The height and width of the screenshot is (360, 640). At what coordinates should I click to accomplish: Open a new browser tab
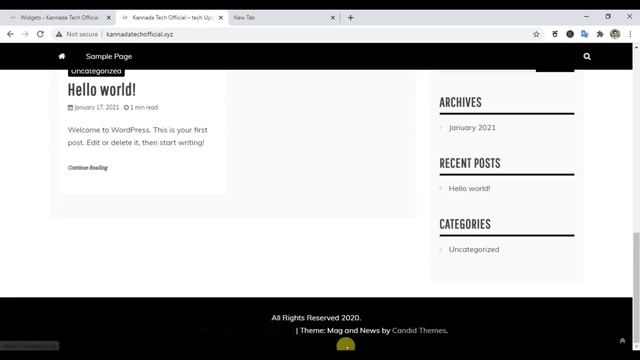click(x=351, y=18)
